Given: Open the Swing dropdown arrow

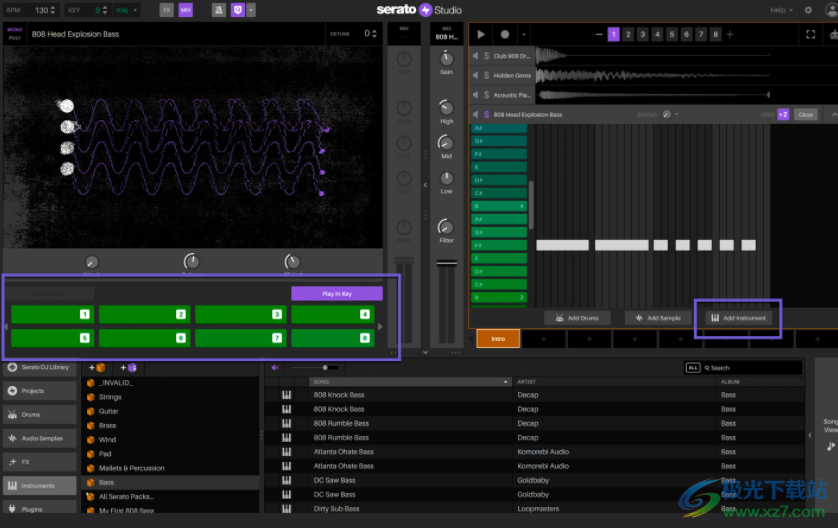Looking at the screenshot, I should [x=677, y=114].
